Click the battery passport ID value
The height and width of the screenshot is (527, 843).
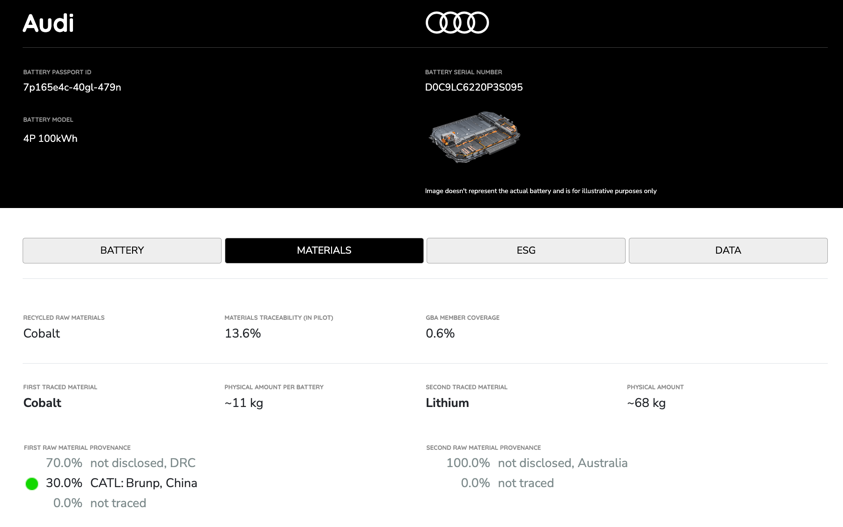coord(72,88)
